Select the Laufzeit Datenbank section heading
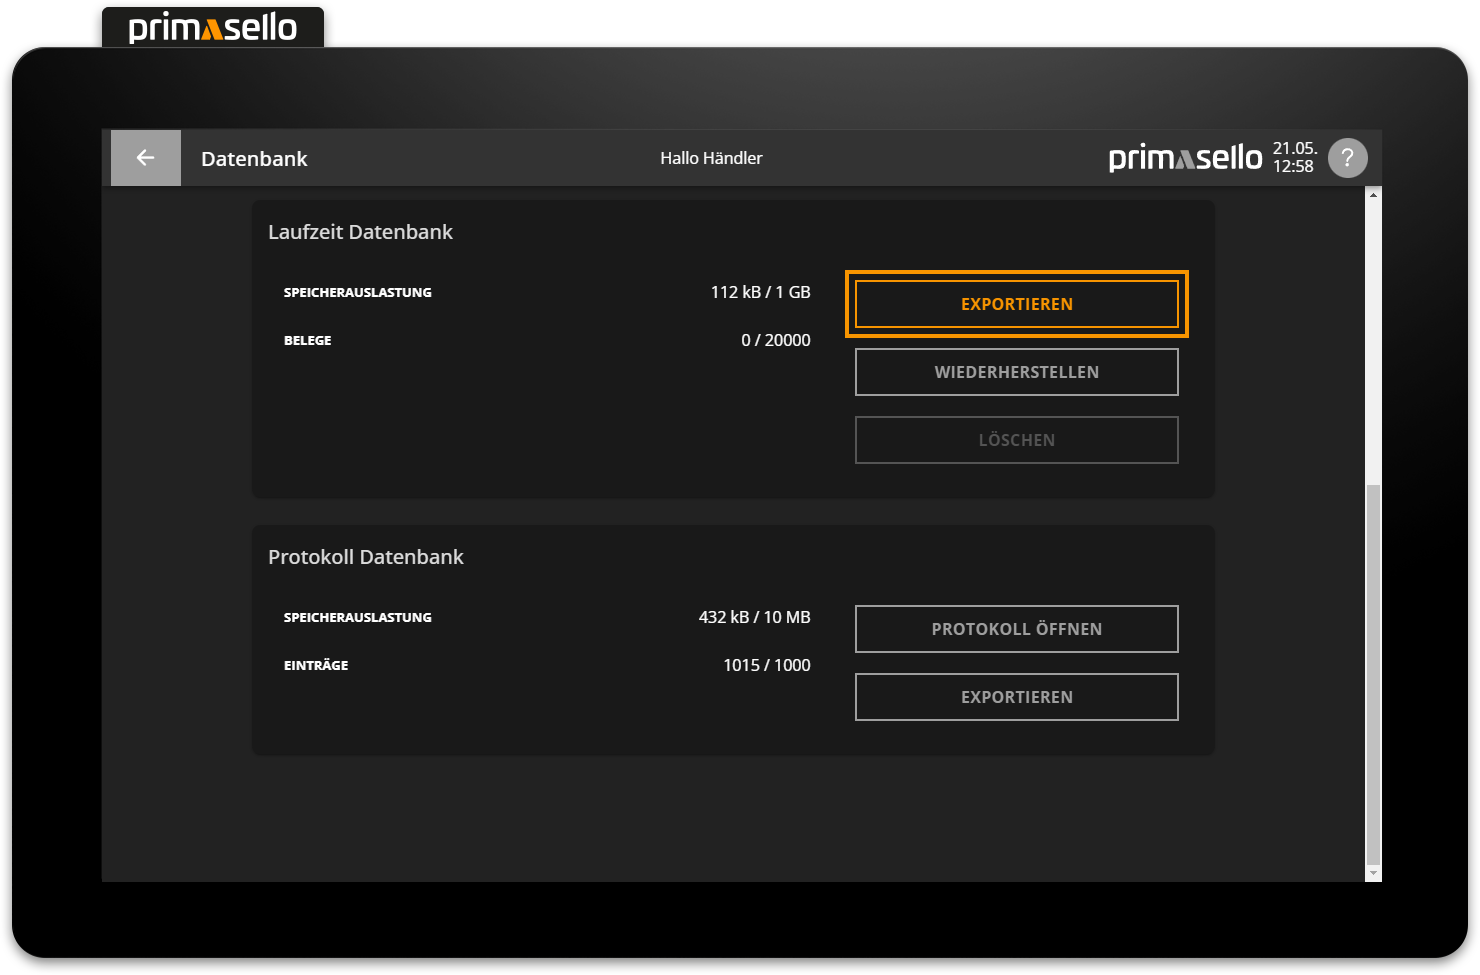 tap(360, 232)
